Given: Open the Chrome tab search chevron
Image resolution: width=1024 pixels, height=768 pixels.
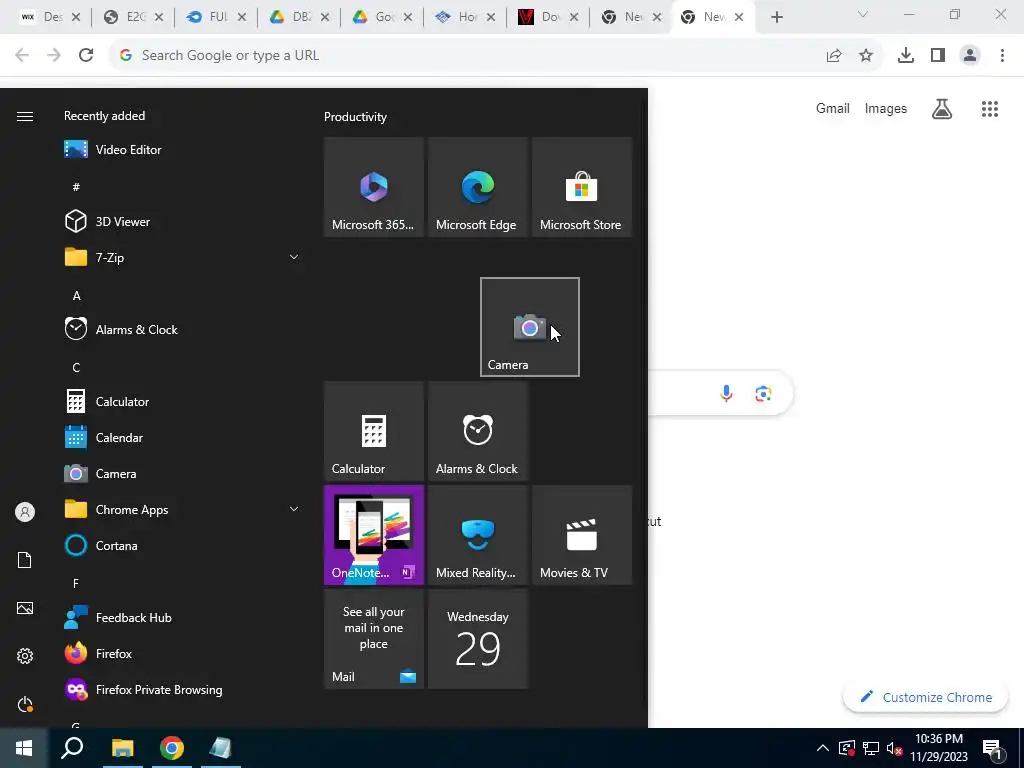Looking at the screenshot, I should [x=863, y=15].
